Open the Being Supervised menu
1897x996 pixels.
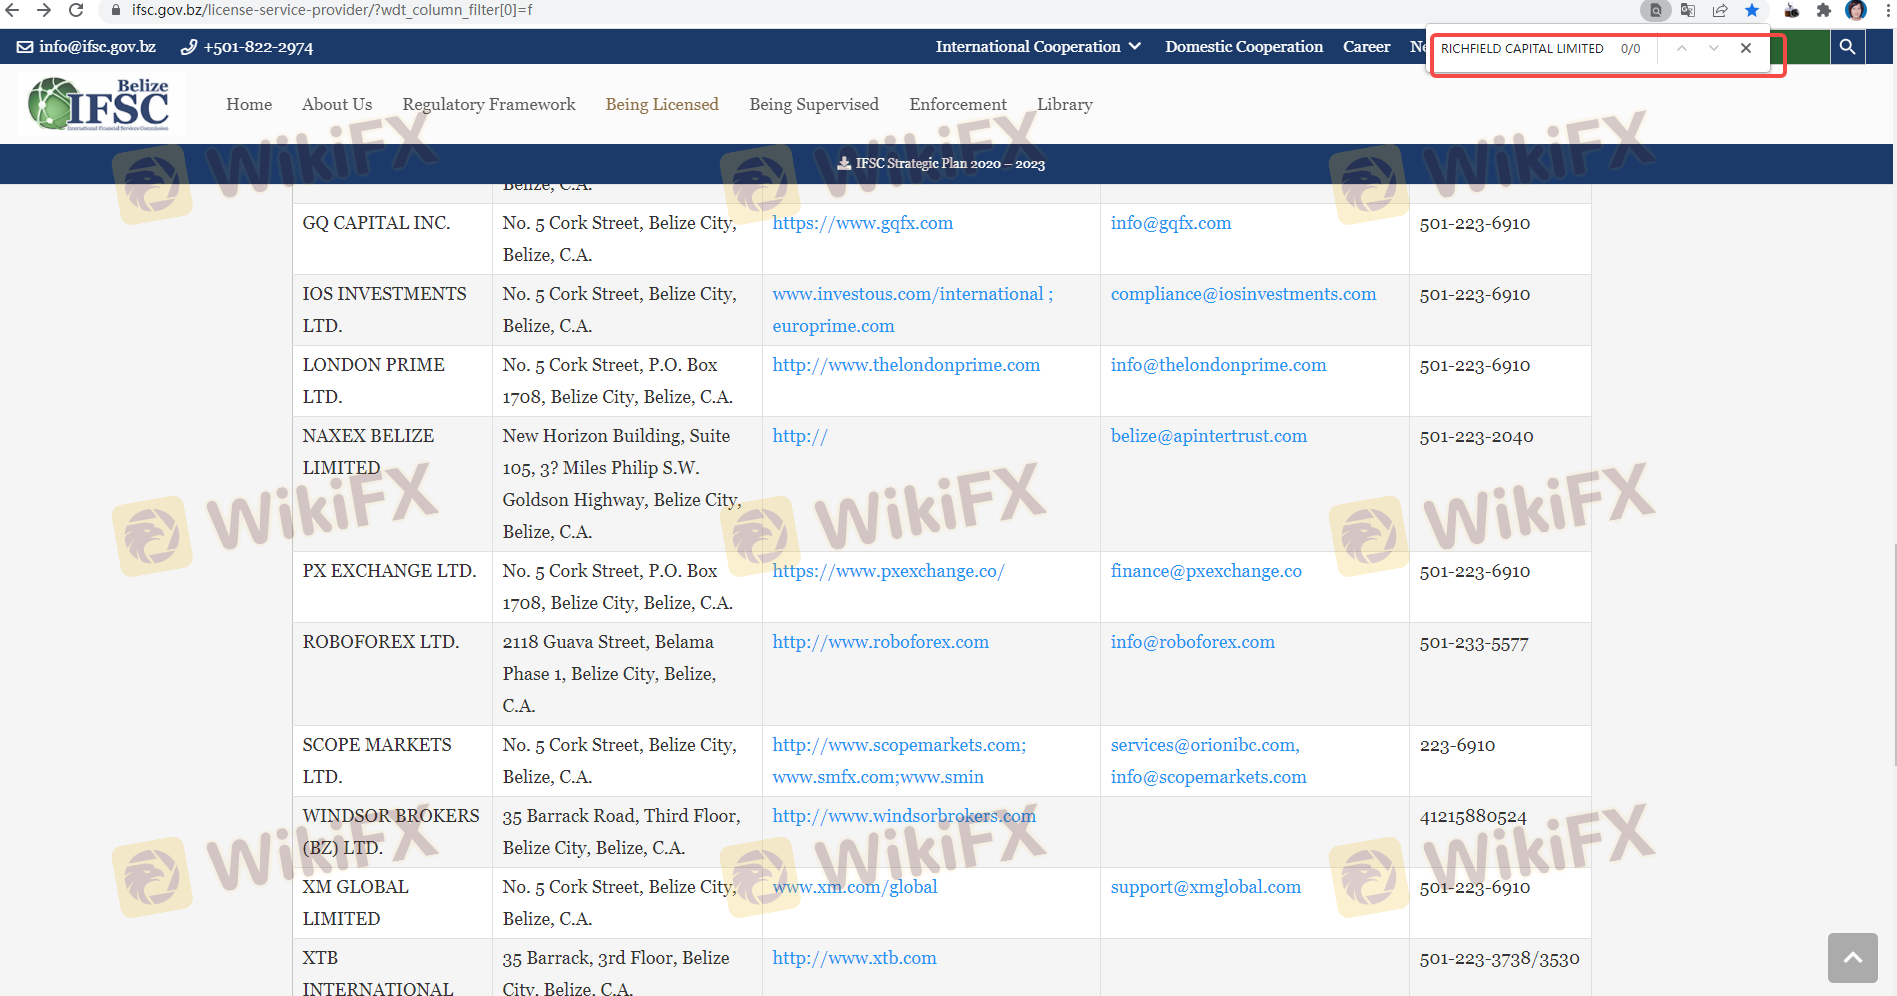(814, 104)
